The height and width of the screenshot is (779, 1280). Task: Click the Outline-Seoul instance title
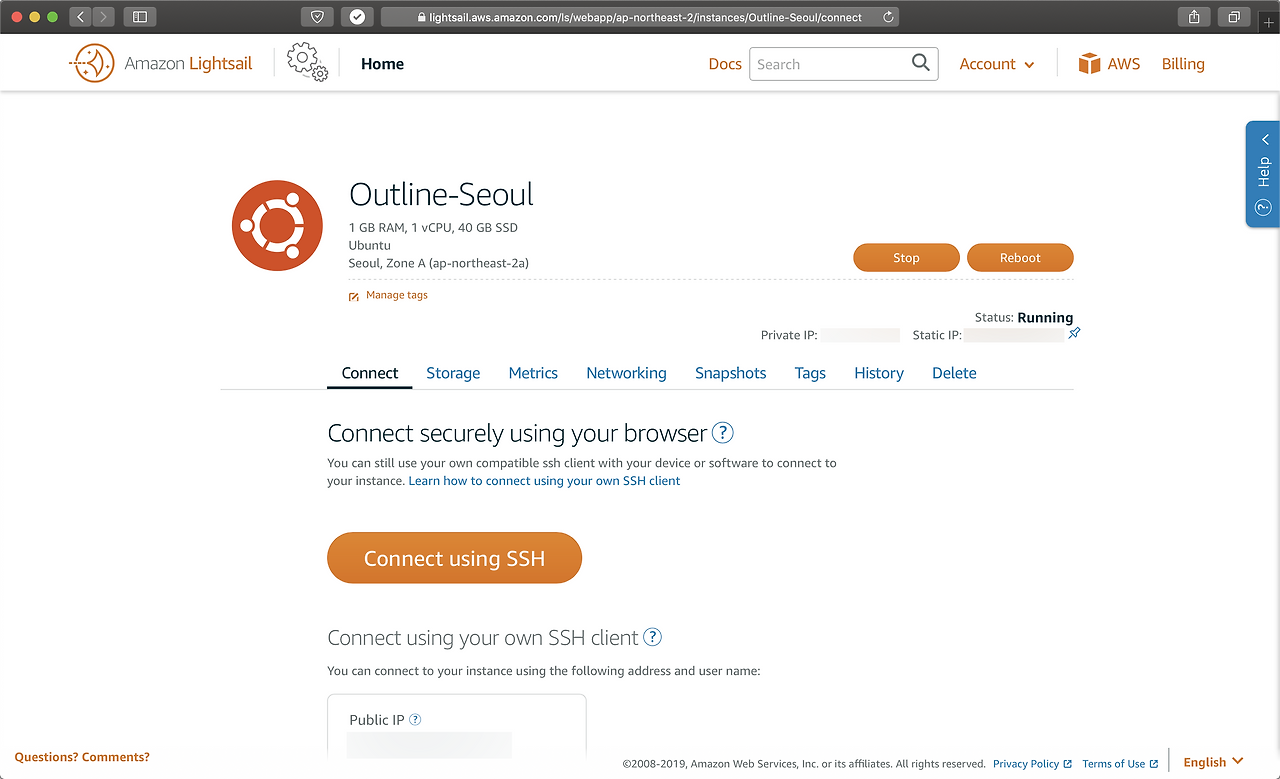[441, 194]
